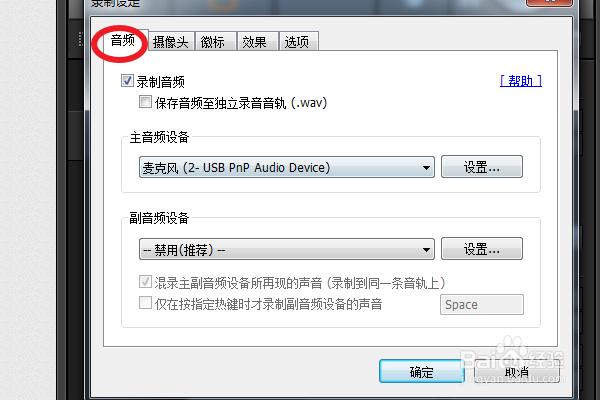Open the 摄像头 tab
This screenshot has height=400, width=600.
click(171, 42)
